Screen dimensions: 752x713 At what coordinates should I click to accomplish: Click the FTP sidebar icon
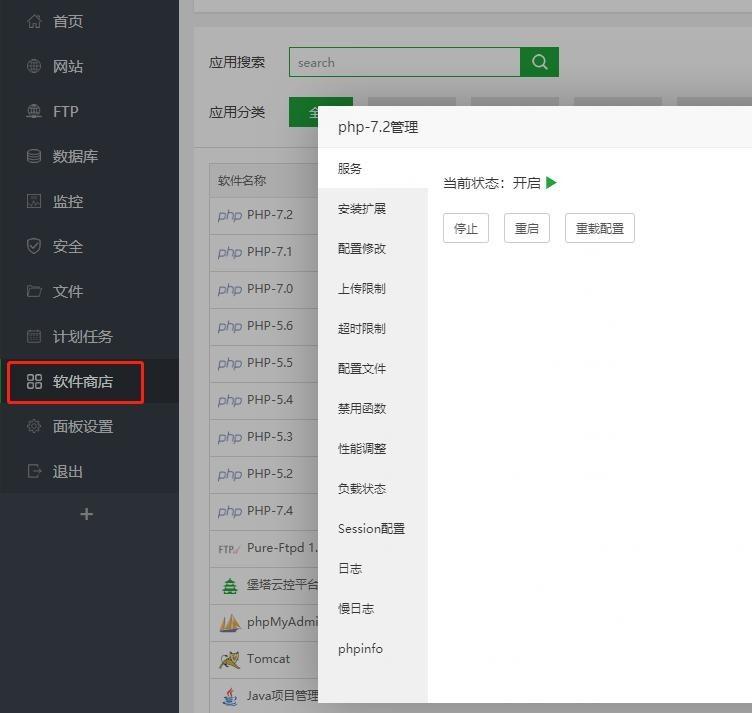click(34, 111)
